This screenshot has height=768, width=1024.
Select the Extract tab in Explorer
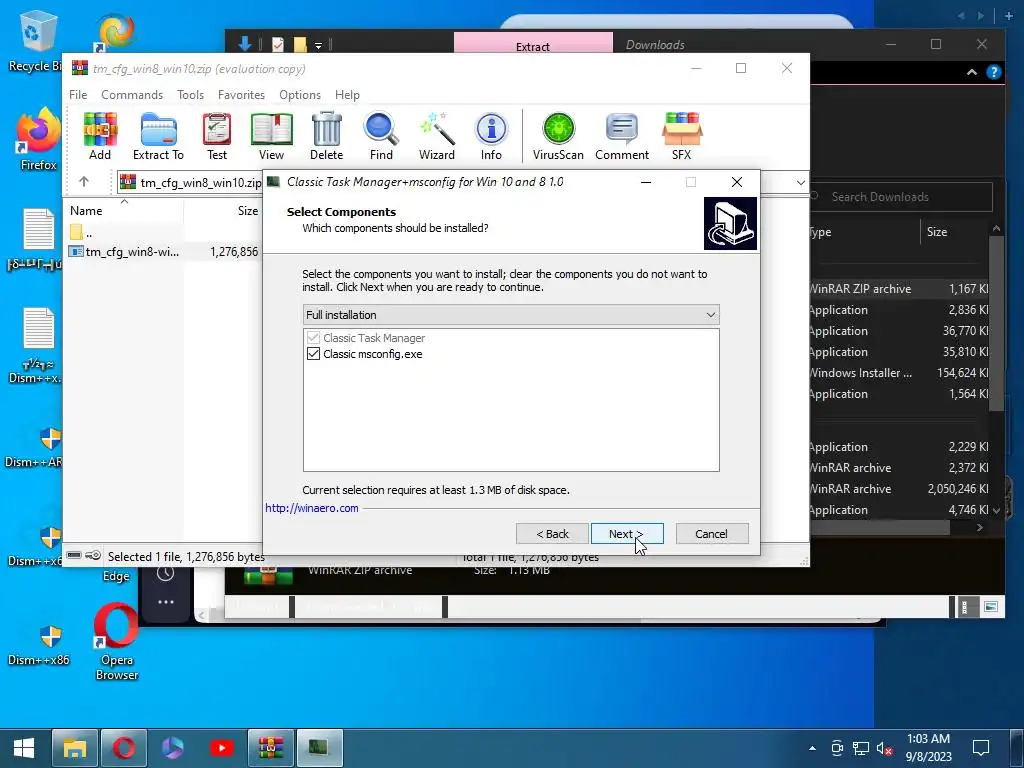533,45
